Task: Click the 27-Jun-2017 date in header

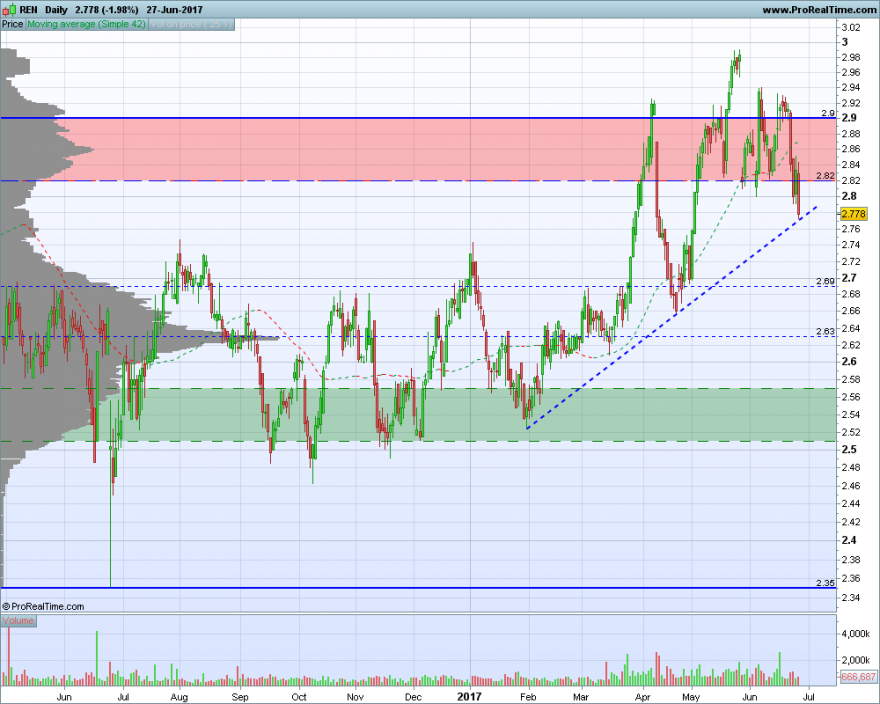Action: point(175,10)
